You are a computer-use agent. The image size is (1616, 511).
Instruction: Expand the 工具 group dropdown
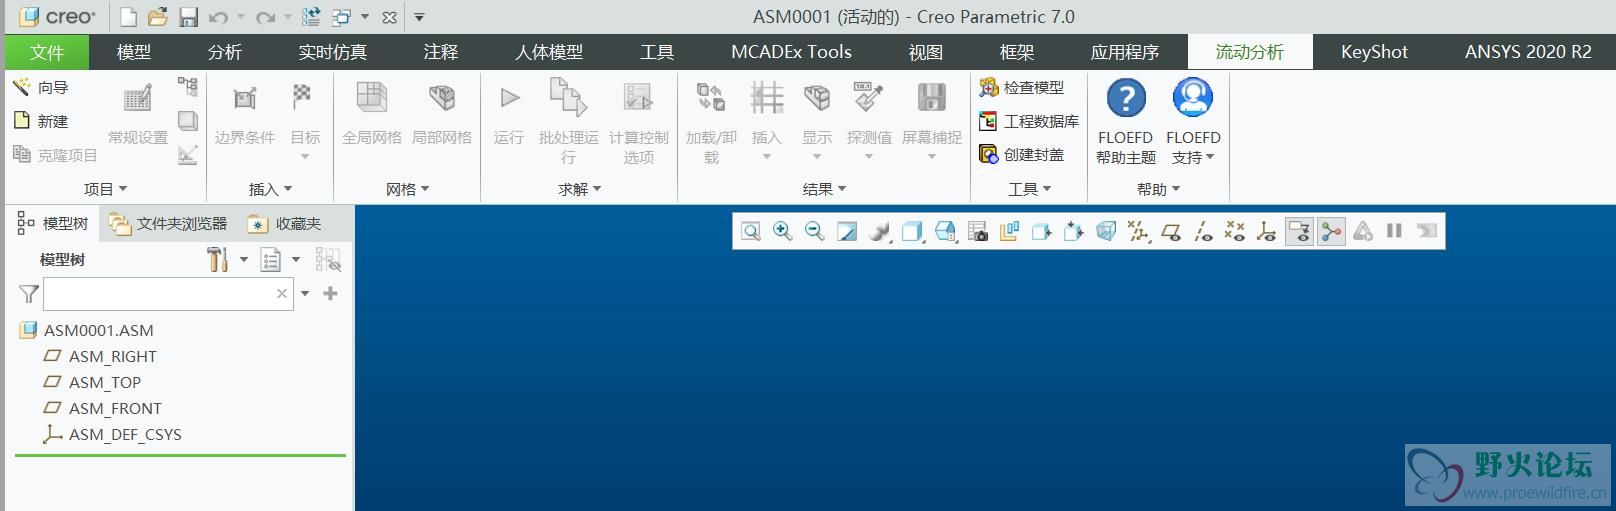click(x=1029, y=188)
